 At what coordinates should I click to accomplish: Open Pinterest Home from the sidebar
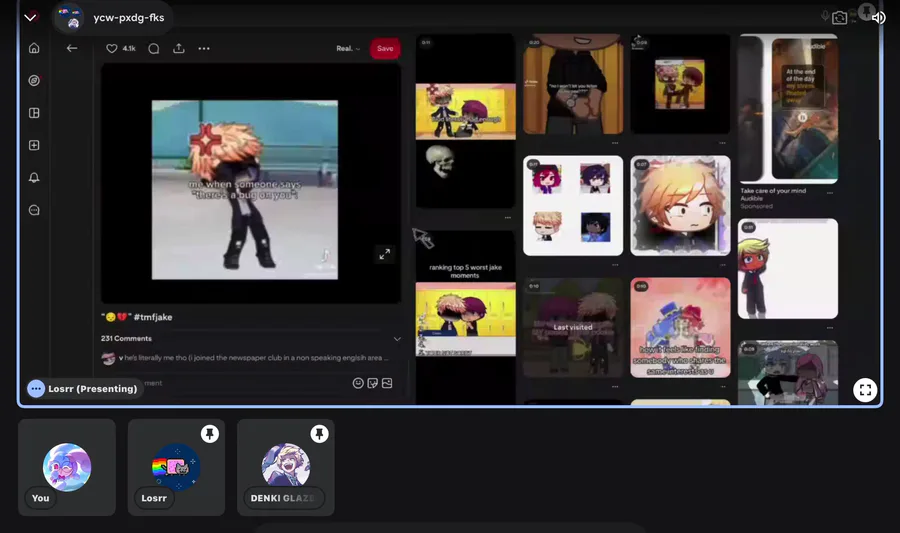coord(34,48)
